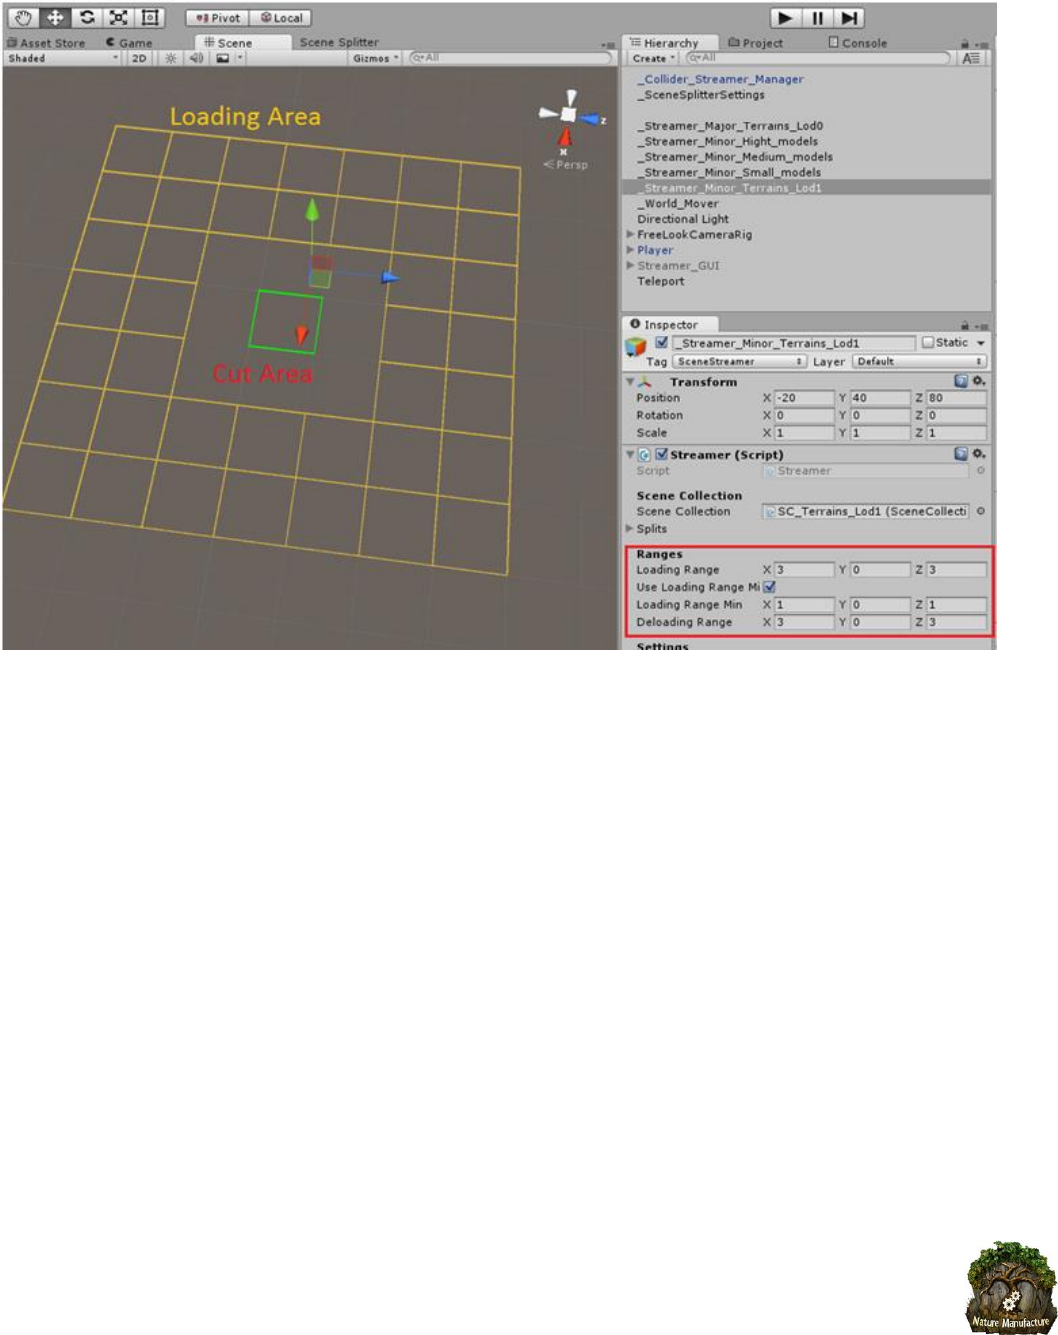This screenshot has height=1335, width=1058.
Task: Edit the object name field
Action: tap(793, 343)
